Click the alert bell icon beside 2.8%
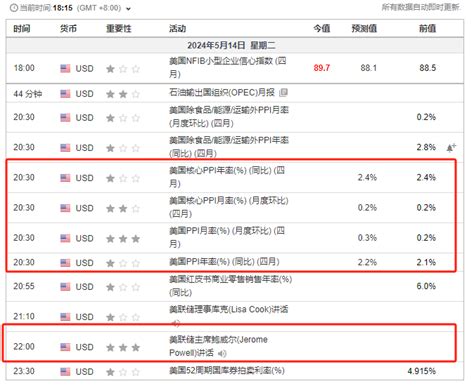474x386 pixels. click(451, 148)
